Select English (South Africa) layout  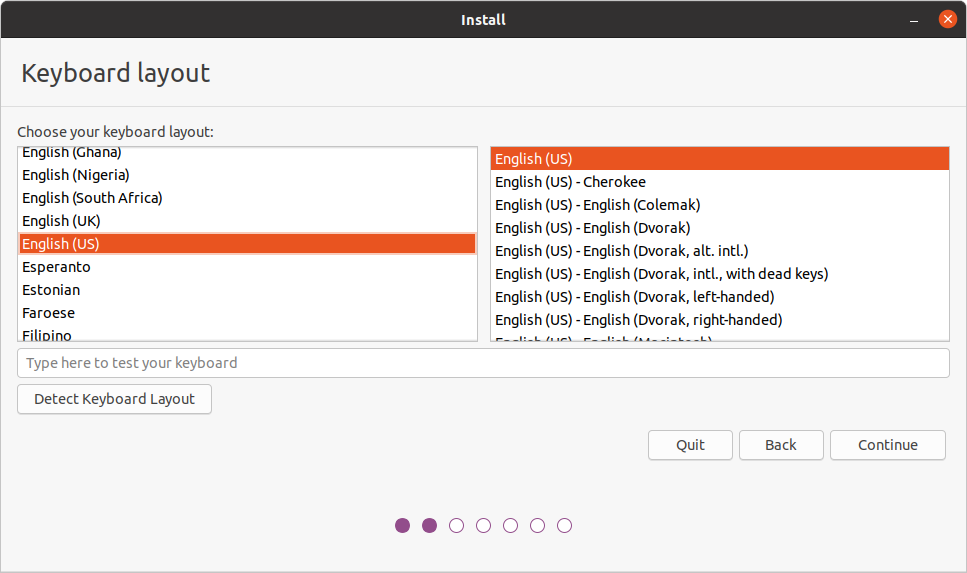coord(92,198)
